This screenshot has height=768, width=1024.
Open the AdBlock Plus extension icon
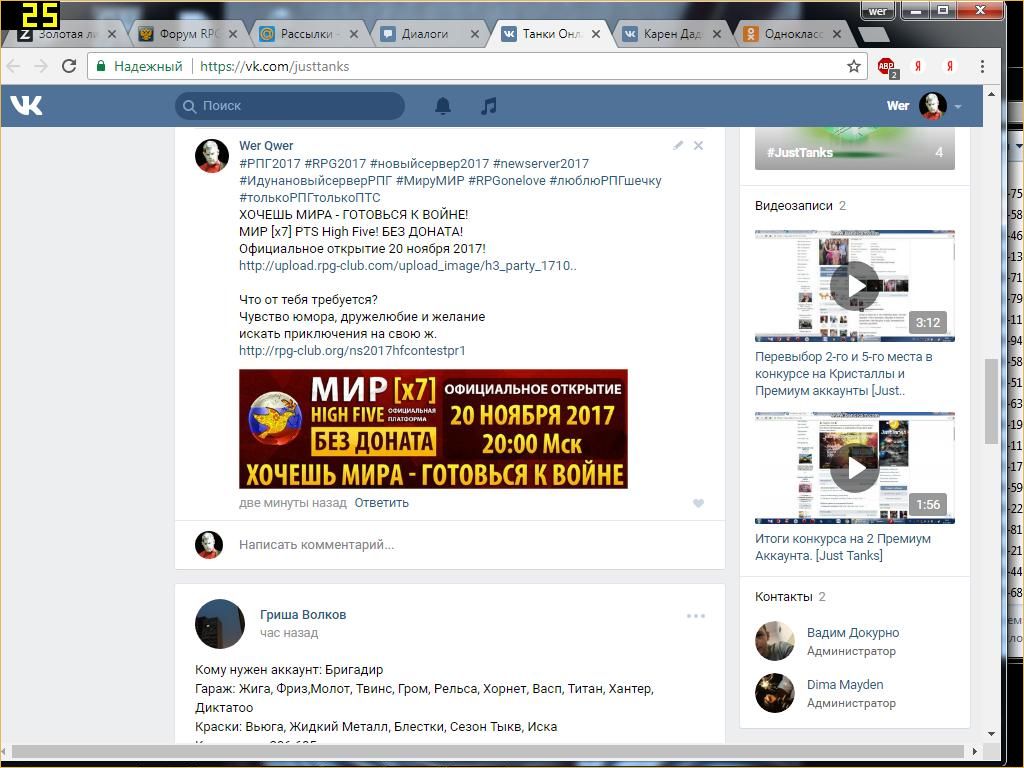click(x=887, y=67)
